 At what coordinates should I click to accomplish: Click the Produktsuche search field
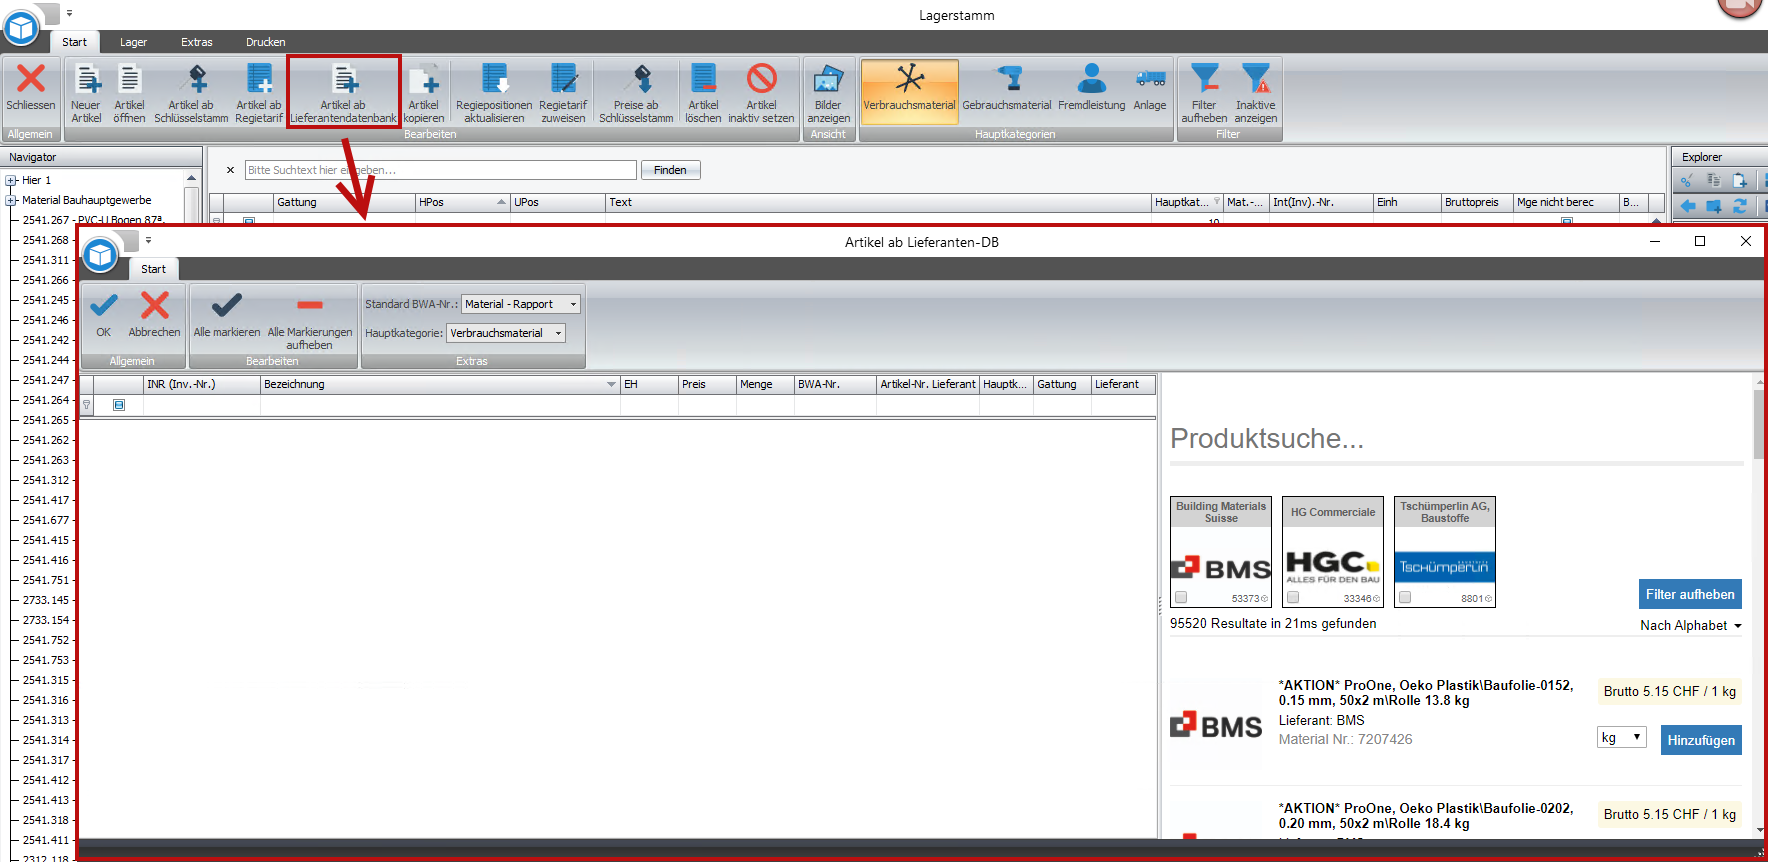pyautogui.click(x=1455, y=439)
